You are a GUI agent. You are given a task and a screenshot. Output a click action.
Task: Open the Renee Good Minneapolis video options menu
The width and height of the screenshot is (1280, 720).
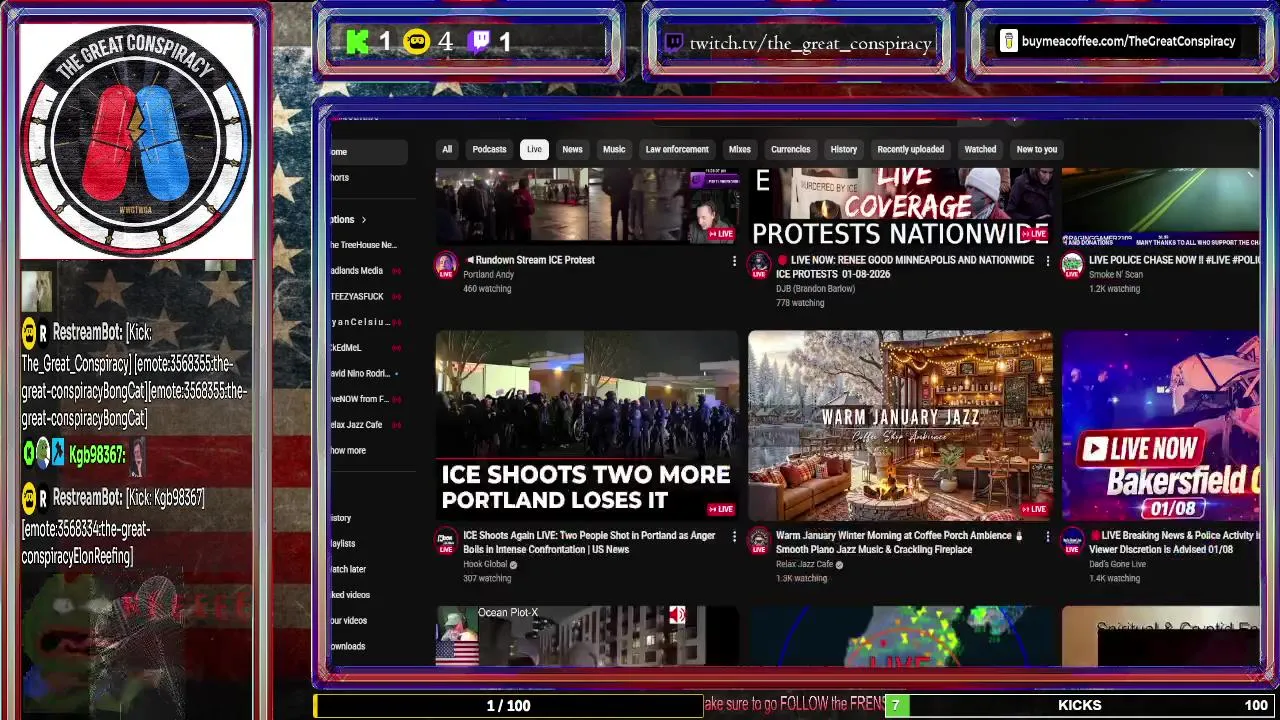coord(1047,261)
